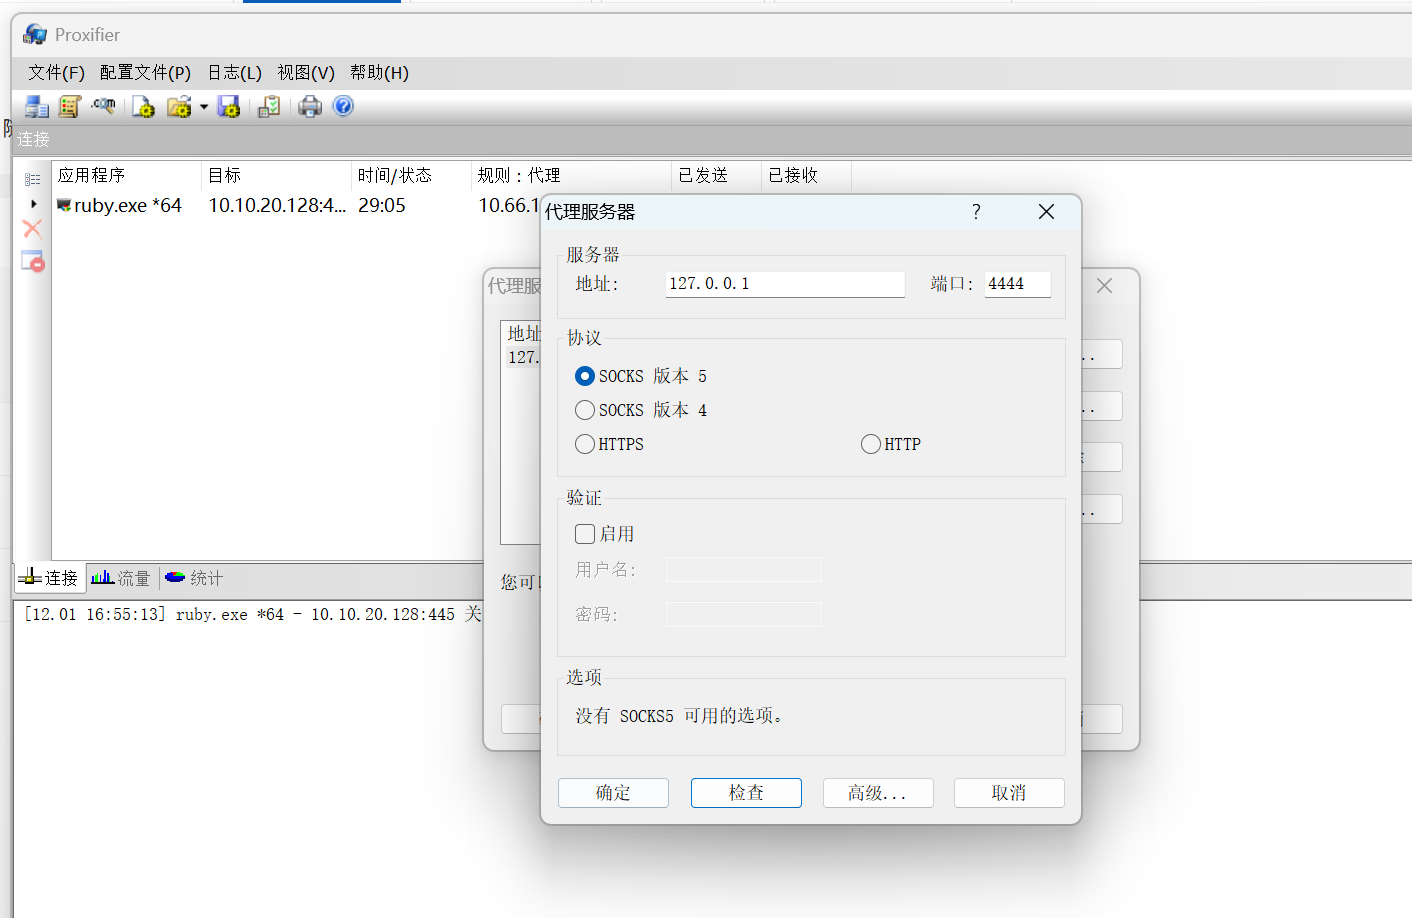Confirm with the 确定 button
Screen dimensions: 1412x918
click(x=613, y=793)
